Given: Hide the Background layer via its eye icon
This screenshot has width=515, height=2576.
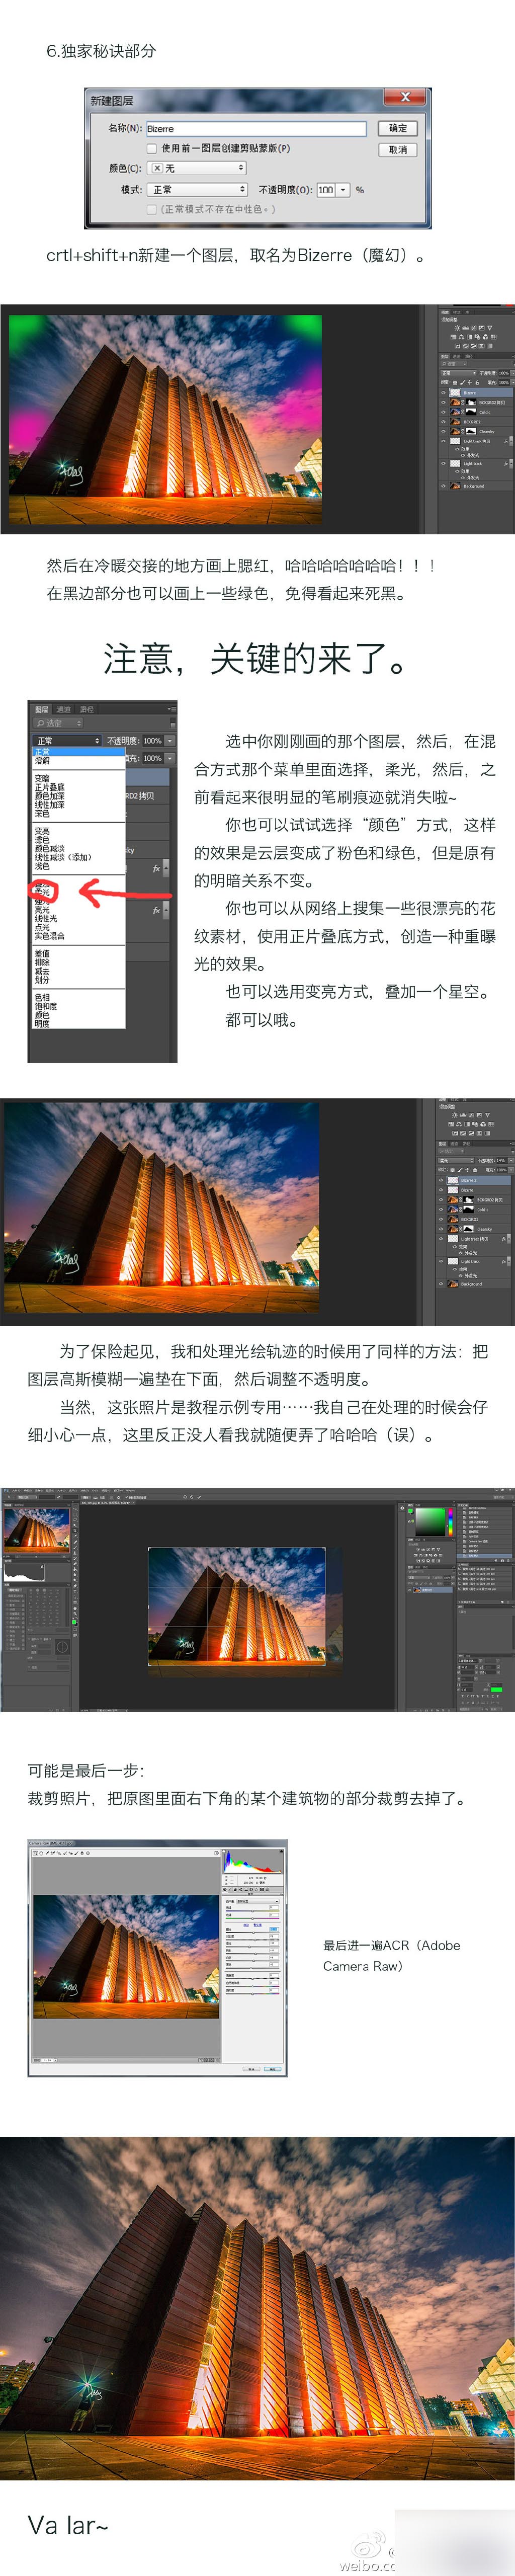Looking at the screenshot, I should pos(444,486).
